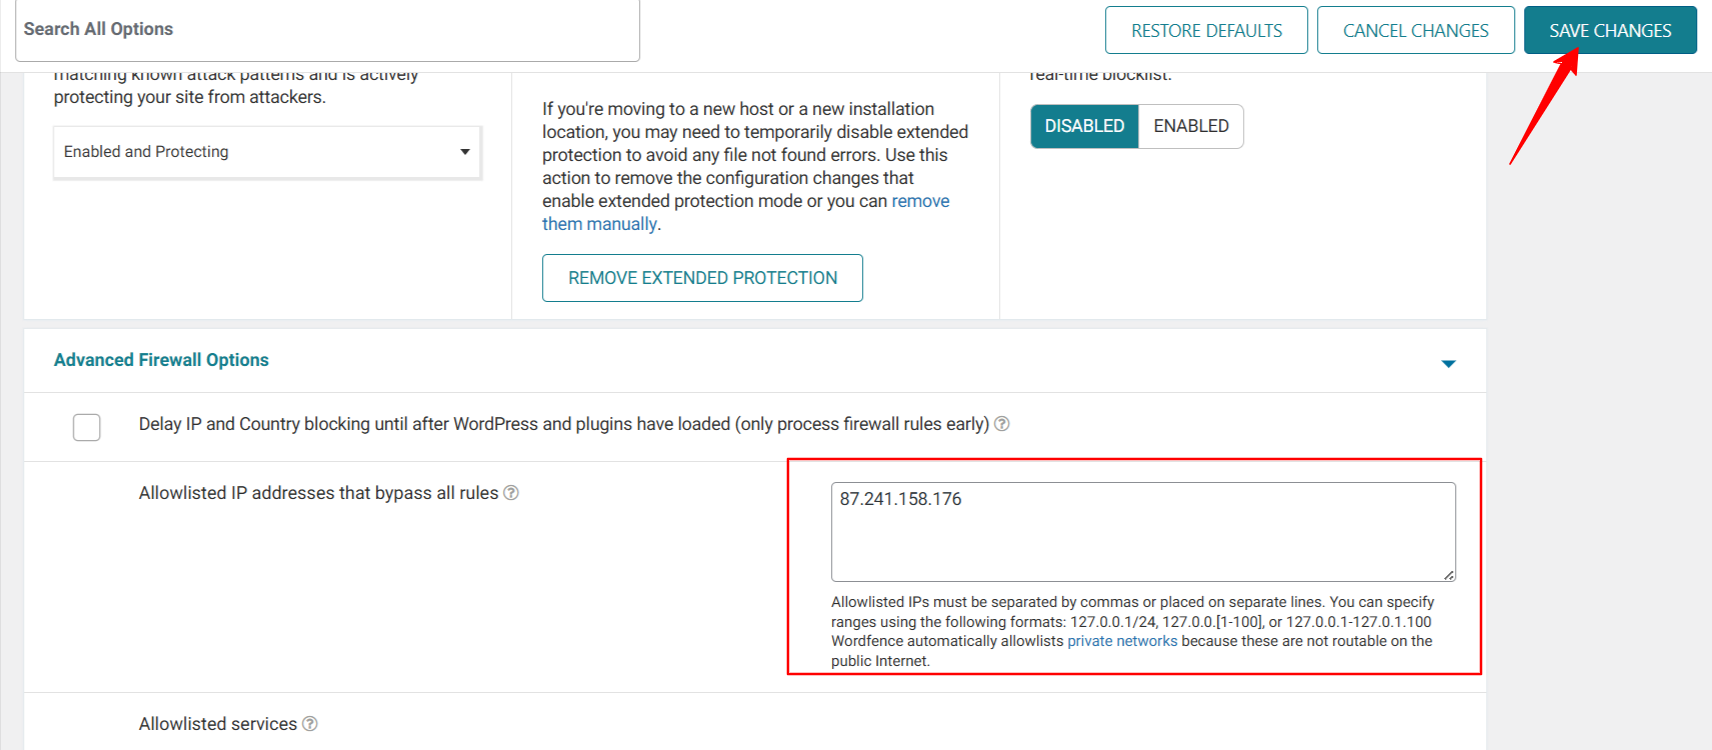Check the Delay IP and Country blocking checkbox
The height and width of the screenshot is (750, 1712).
pyautogui.click(x=87, y=427)
